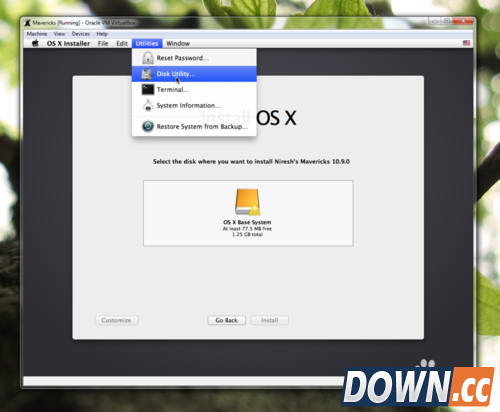Click the US flag input source icon
500x412 pixels.
(466, 43)
